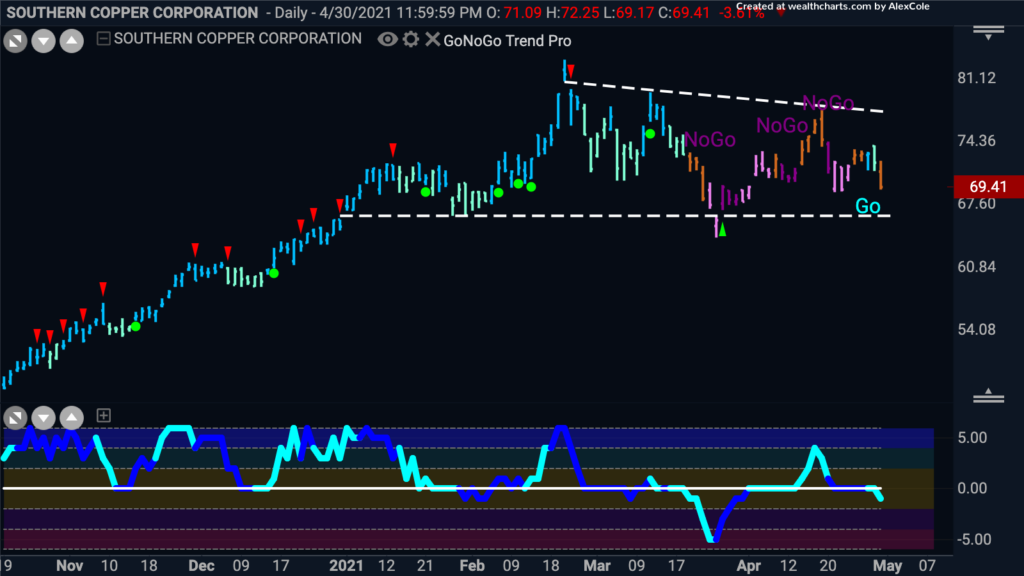Screen dimensions: 1024x576
Task: Click the 60.84 price axis label
Action: 976,266
